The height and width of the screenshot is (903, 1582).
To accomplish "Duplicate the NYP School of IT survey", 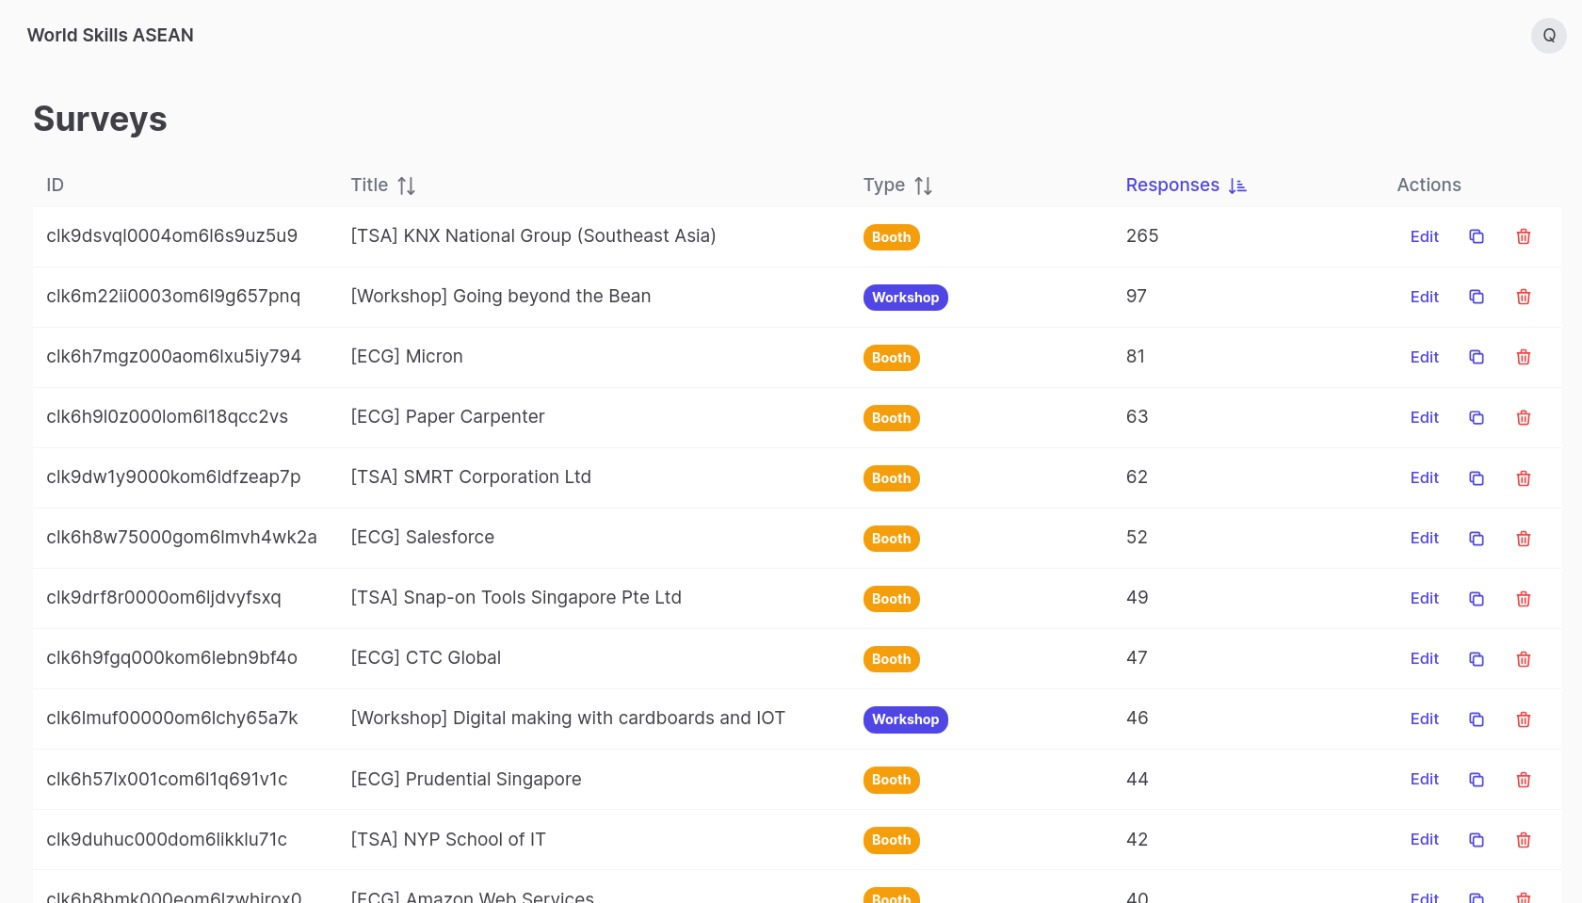I will [1475, 840].
